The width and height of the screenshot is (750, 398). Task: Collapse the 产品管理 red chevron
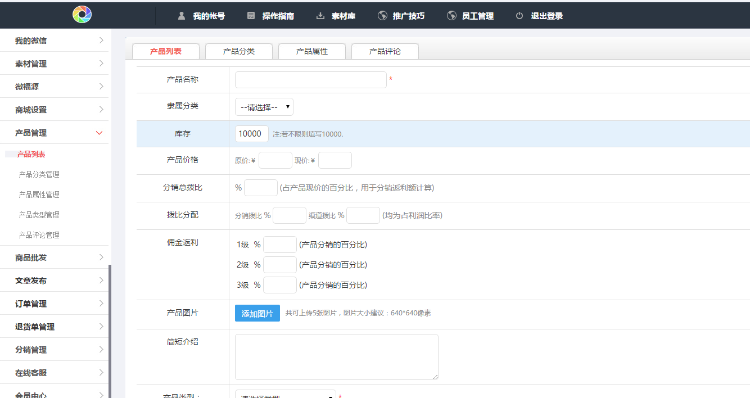(99, 133)
